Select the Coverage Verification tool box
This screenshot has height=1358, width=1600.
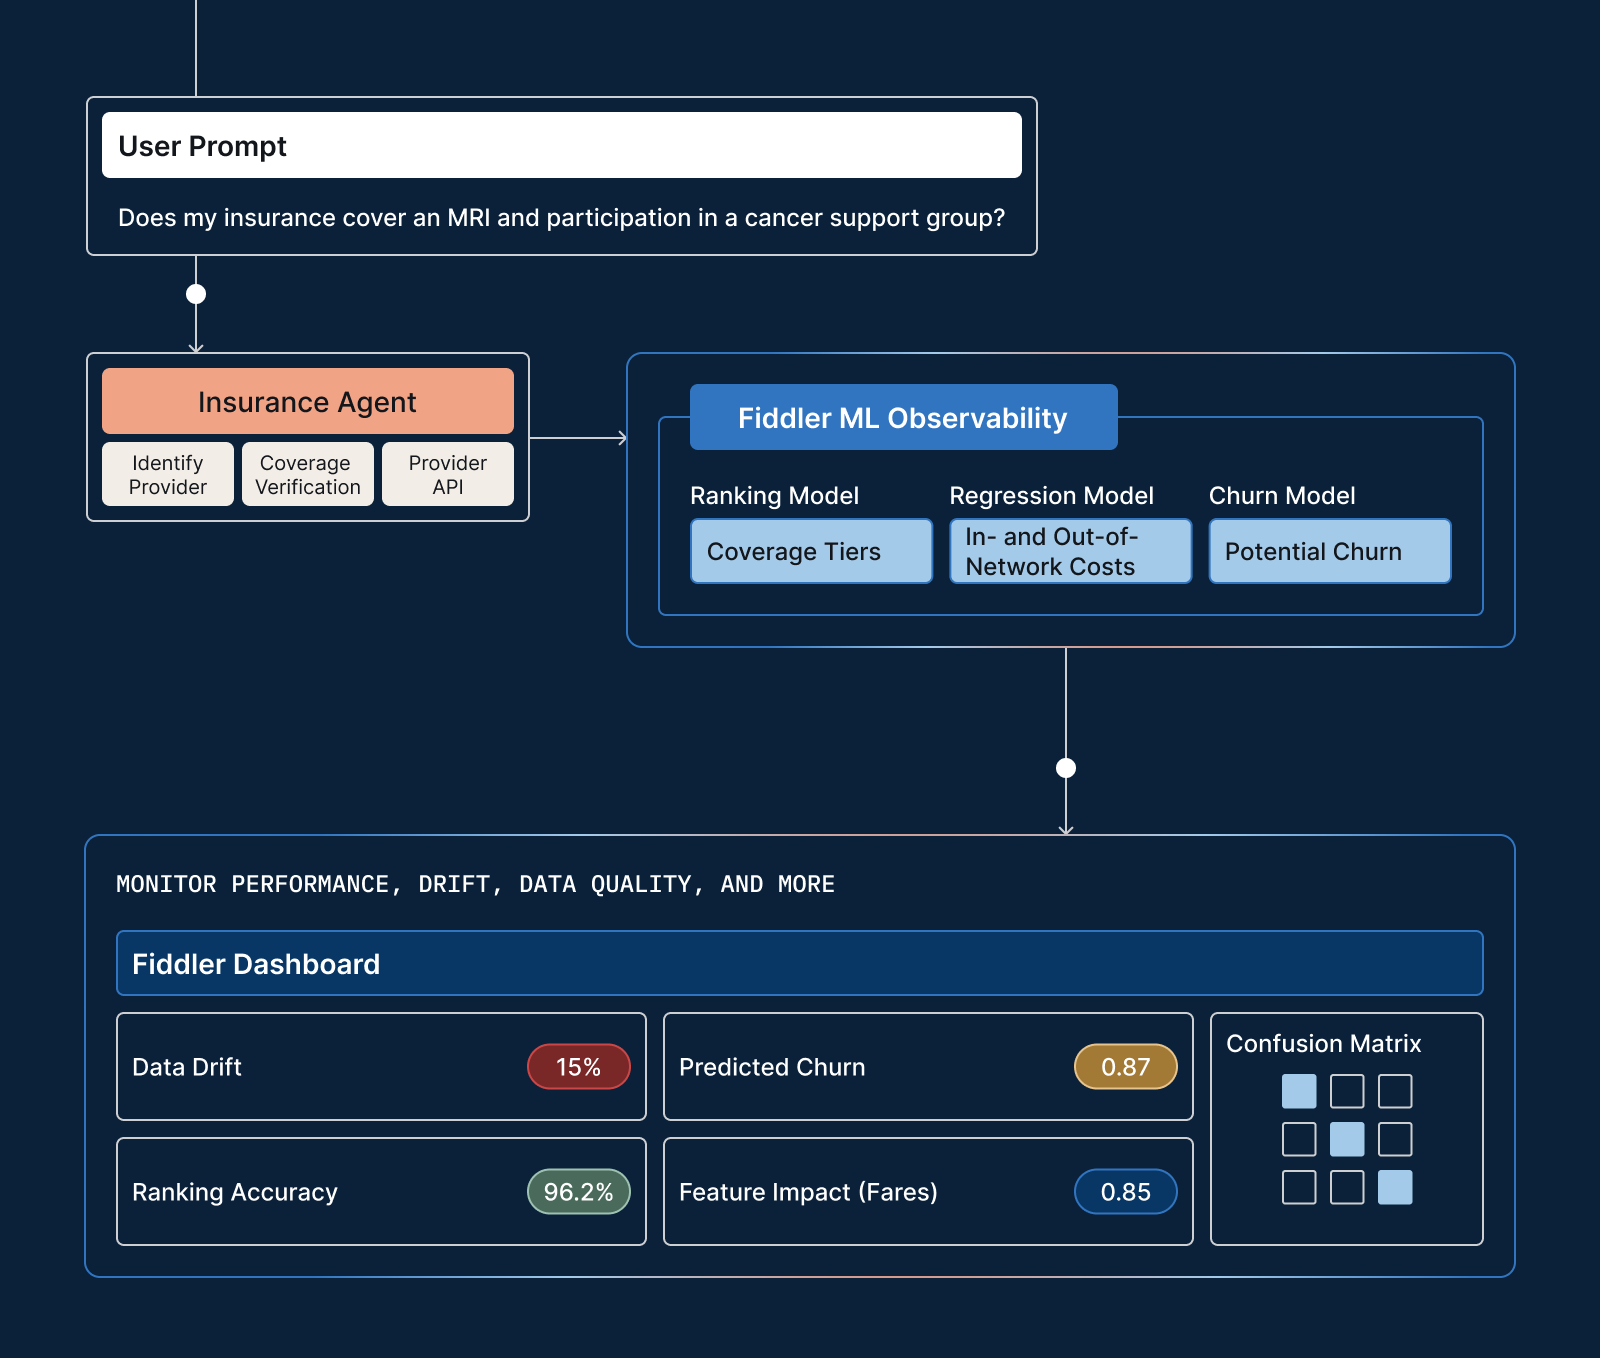[x=308, y=474]
